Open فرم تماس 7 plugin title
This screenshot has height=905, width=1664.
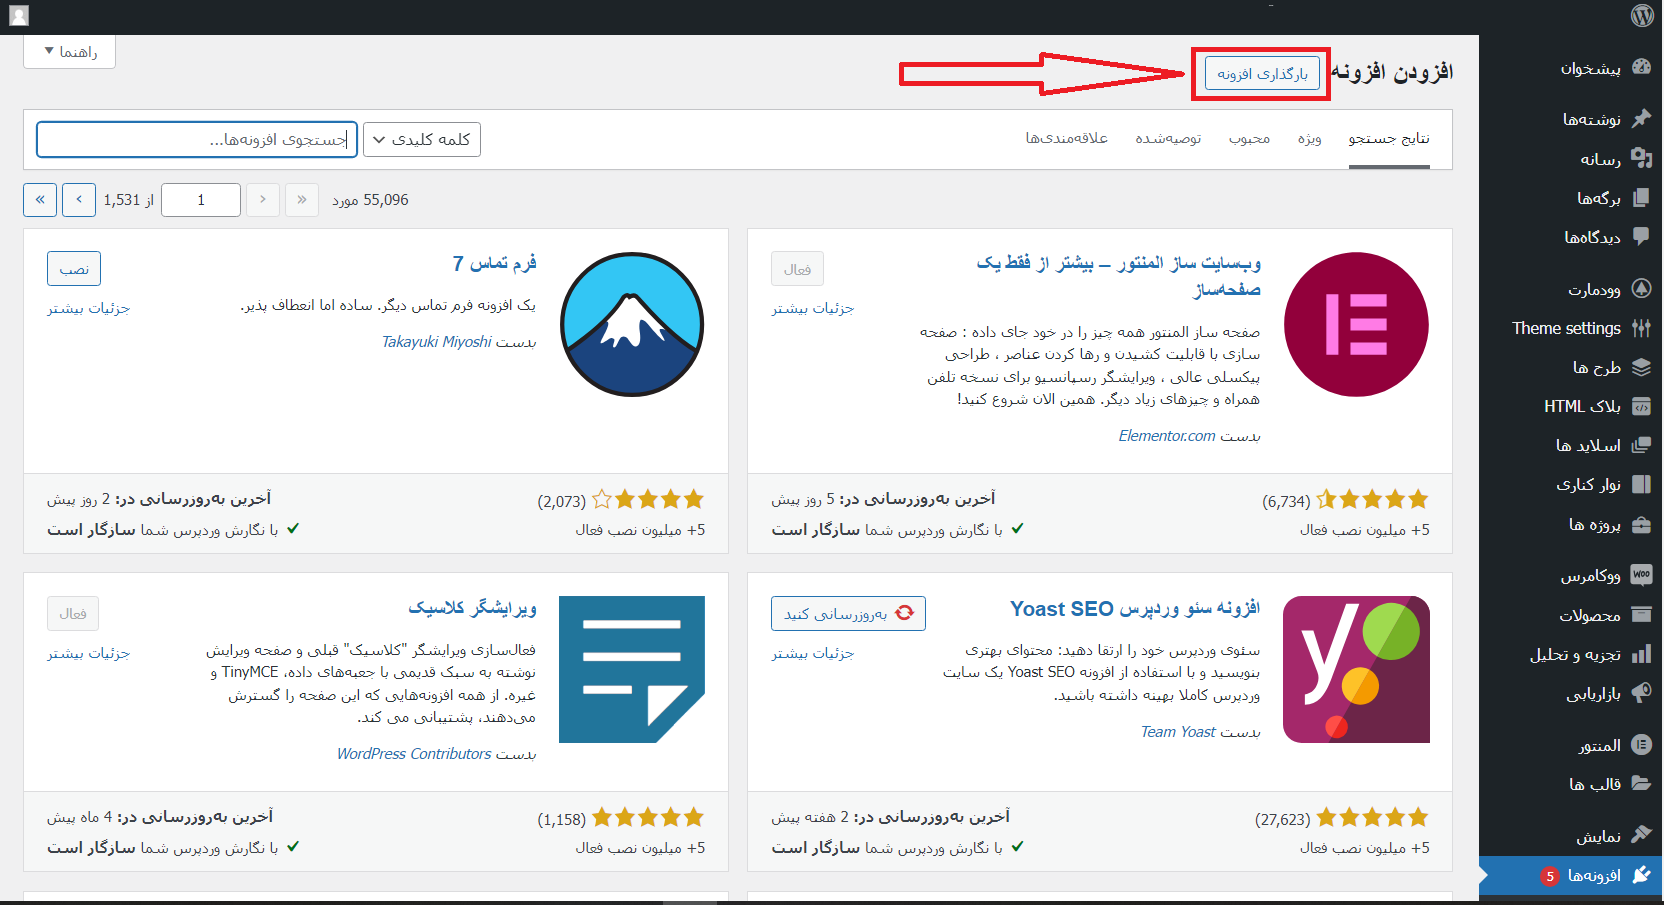[x=494, y=263]
